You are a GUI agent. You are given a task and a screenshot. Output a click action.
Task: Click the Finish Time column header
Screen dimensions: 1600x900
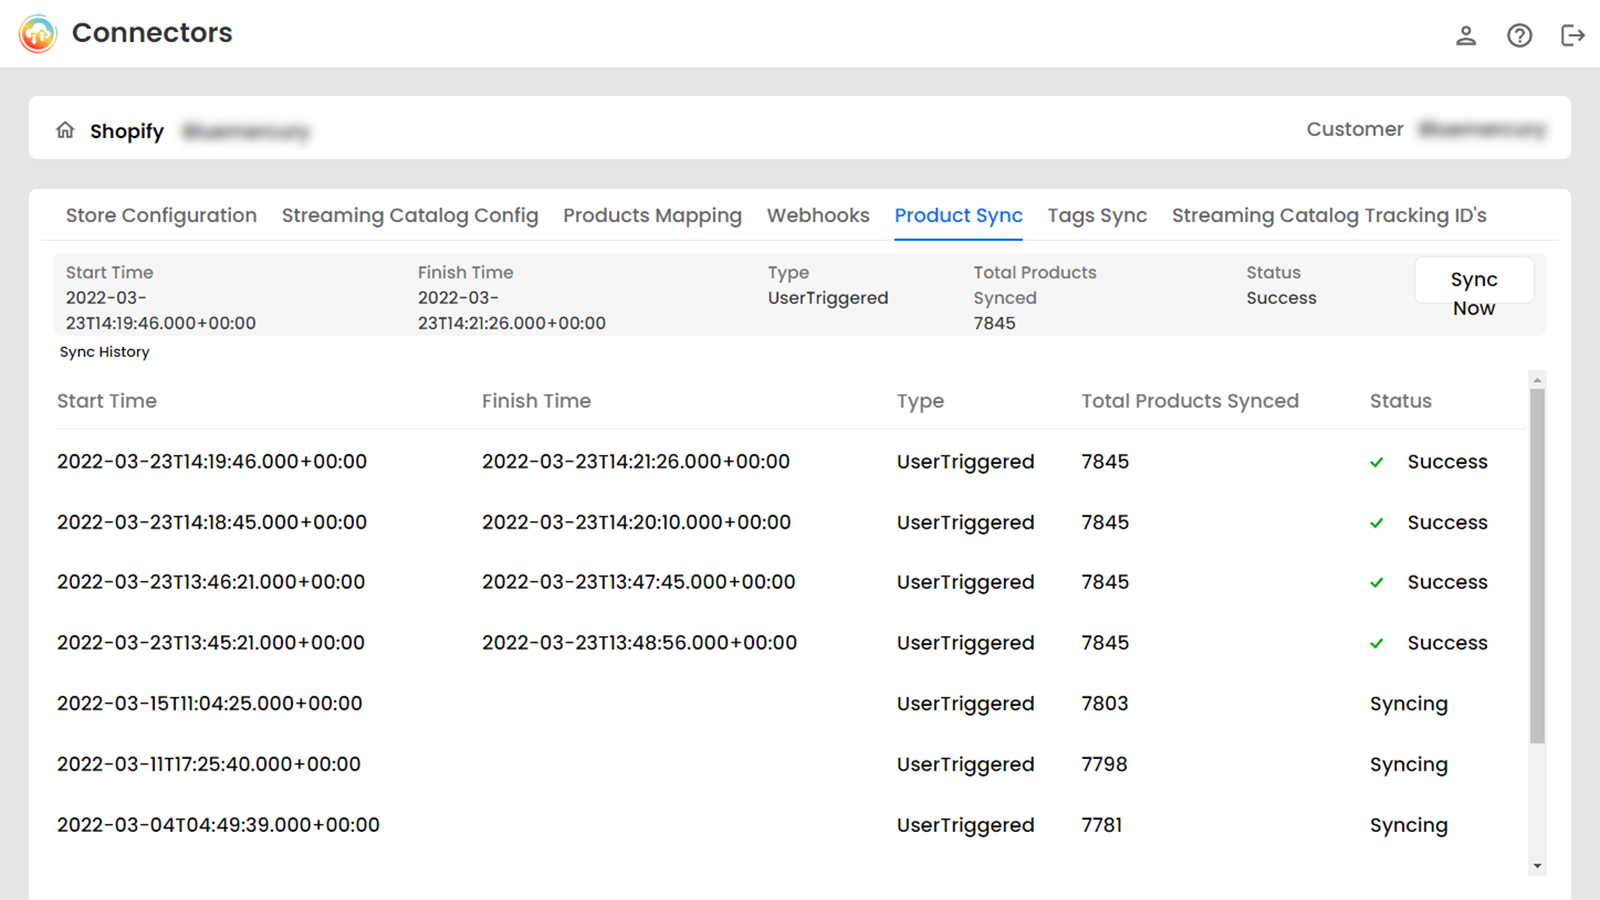coord(536,401)
